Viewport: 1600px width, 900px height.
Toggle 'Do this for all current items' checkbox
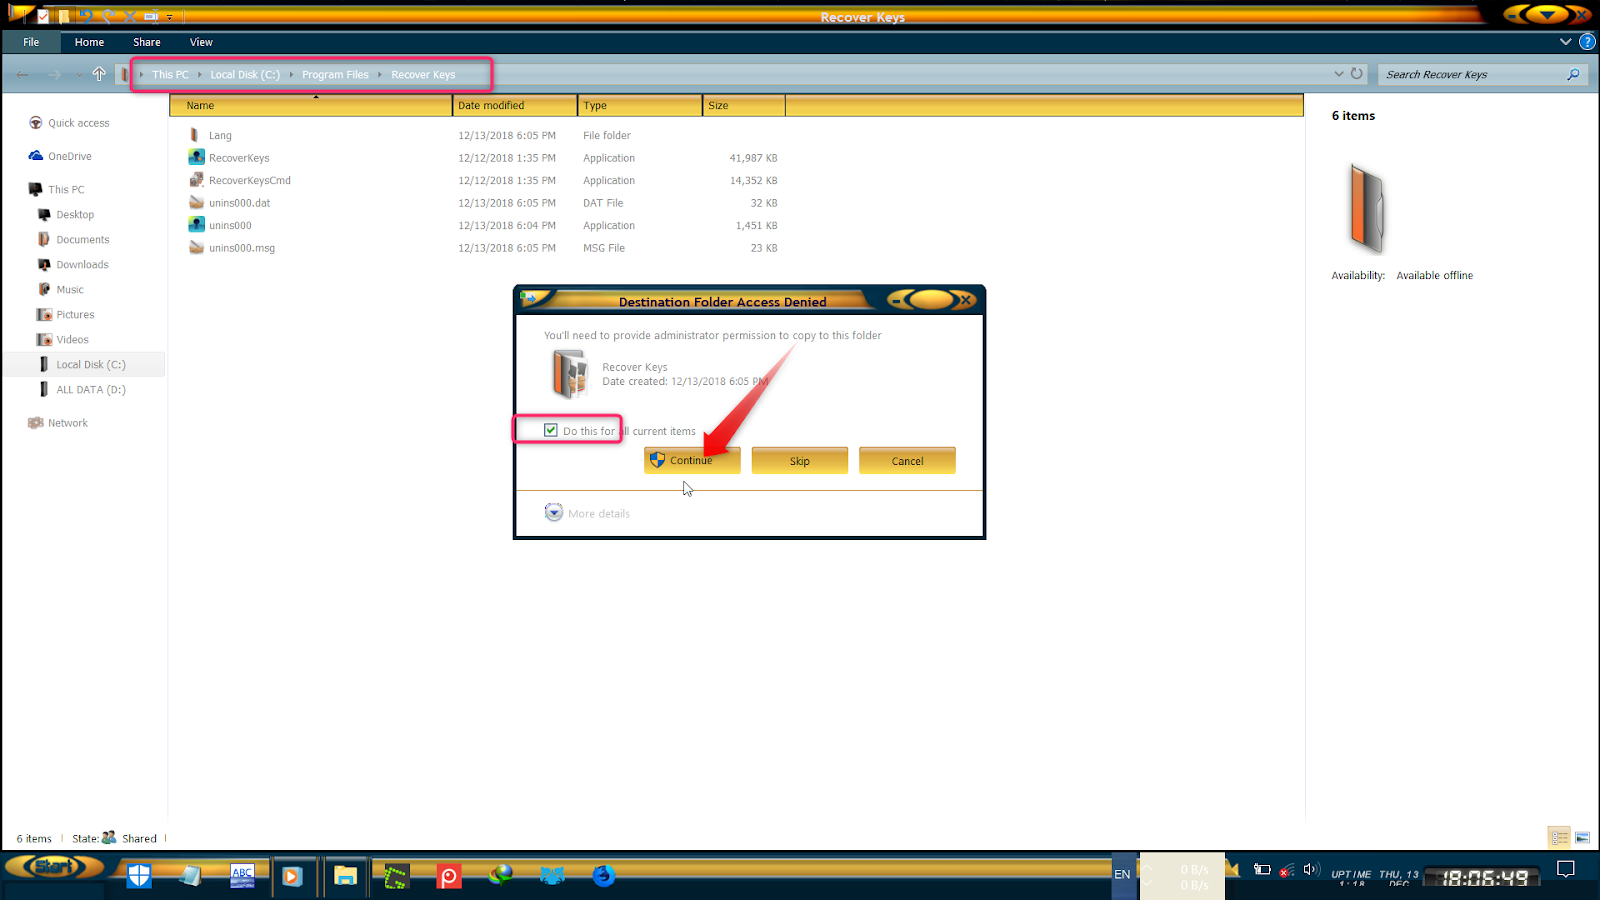point(551,430)
